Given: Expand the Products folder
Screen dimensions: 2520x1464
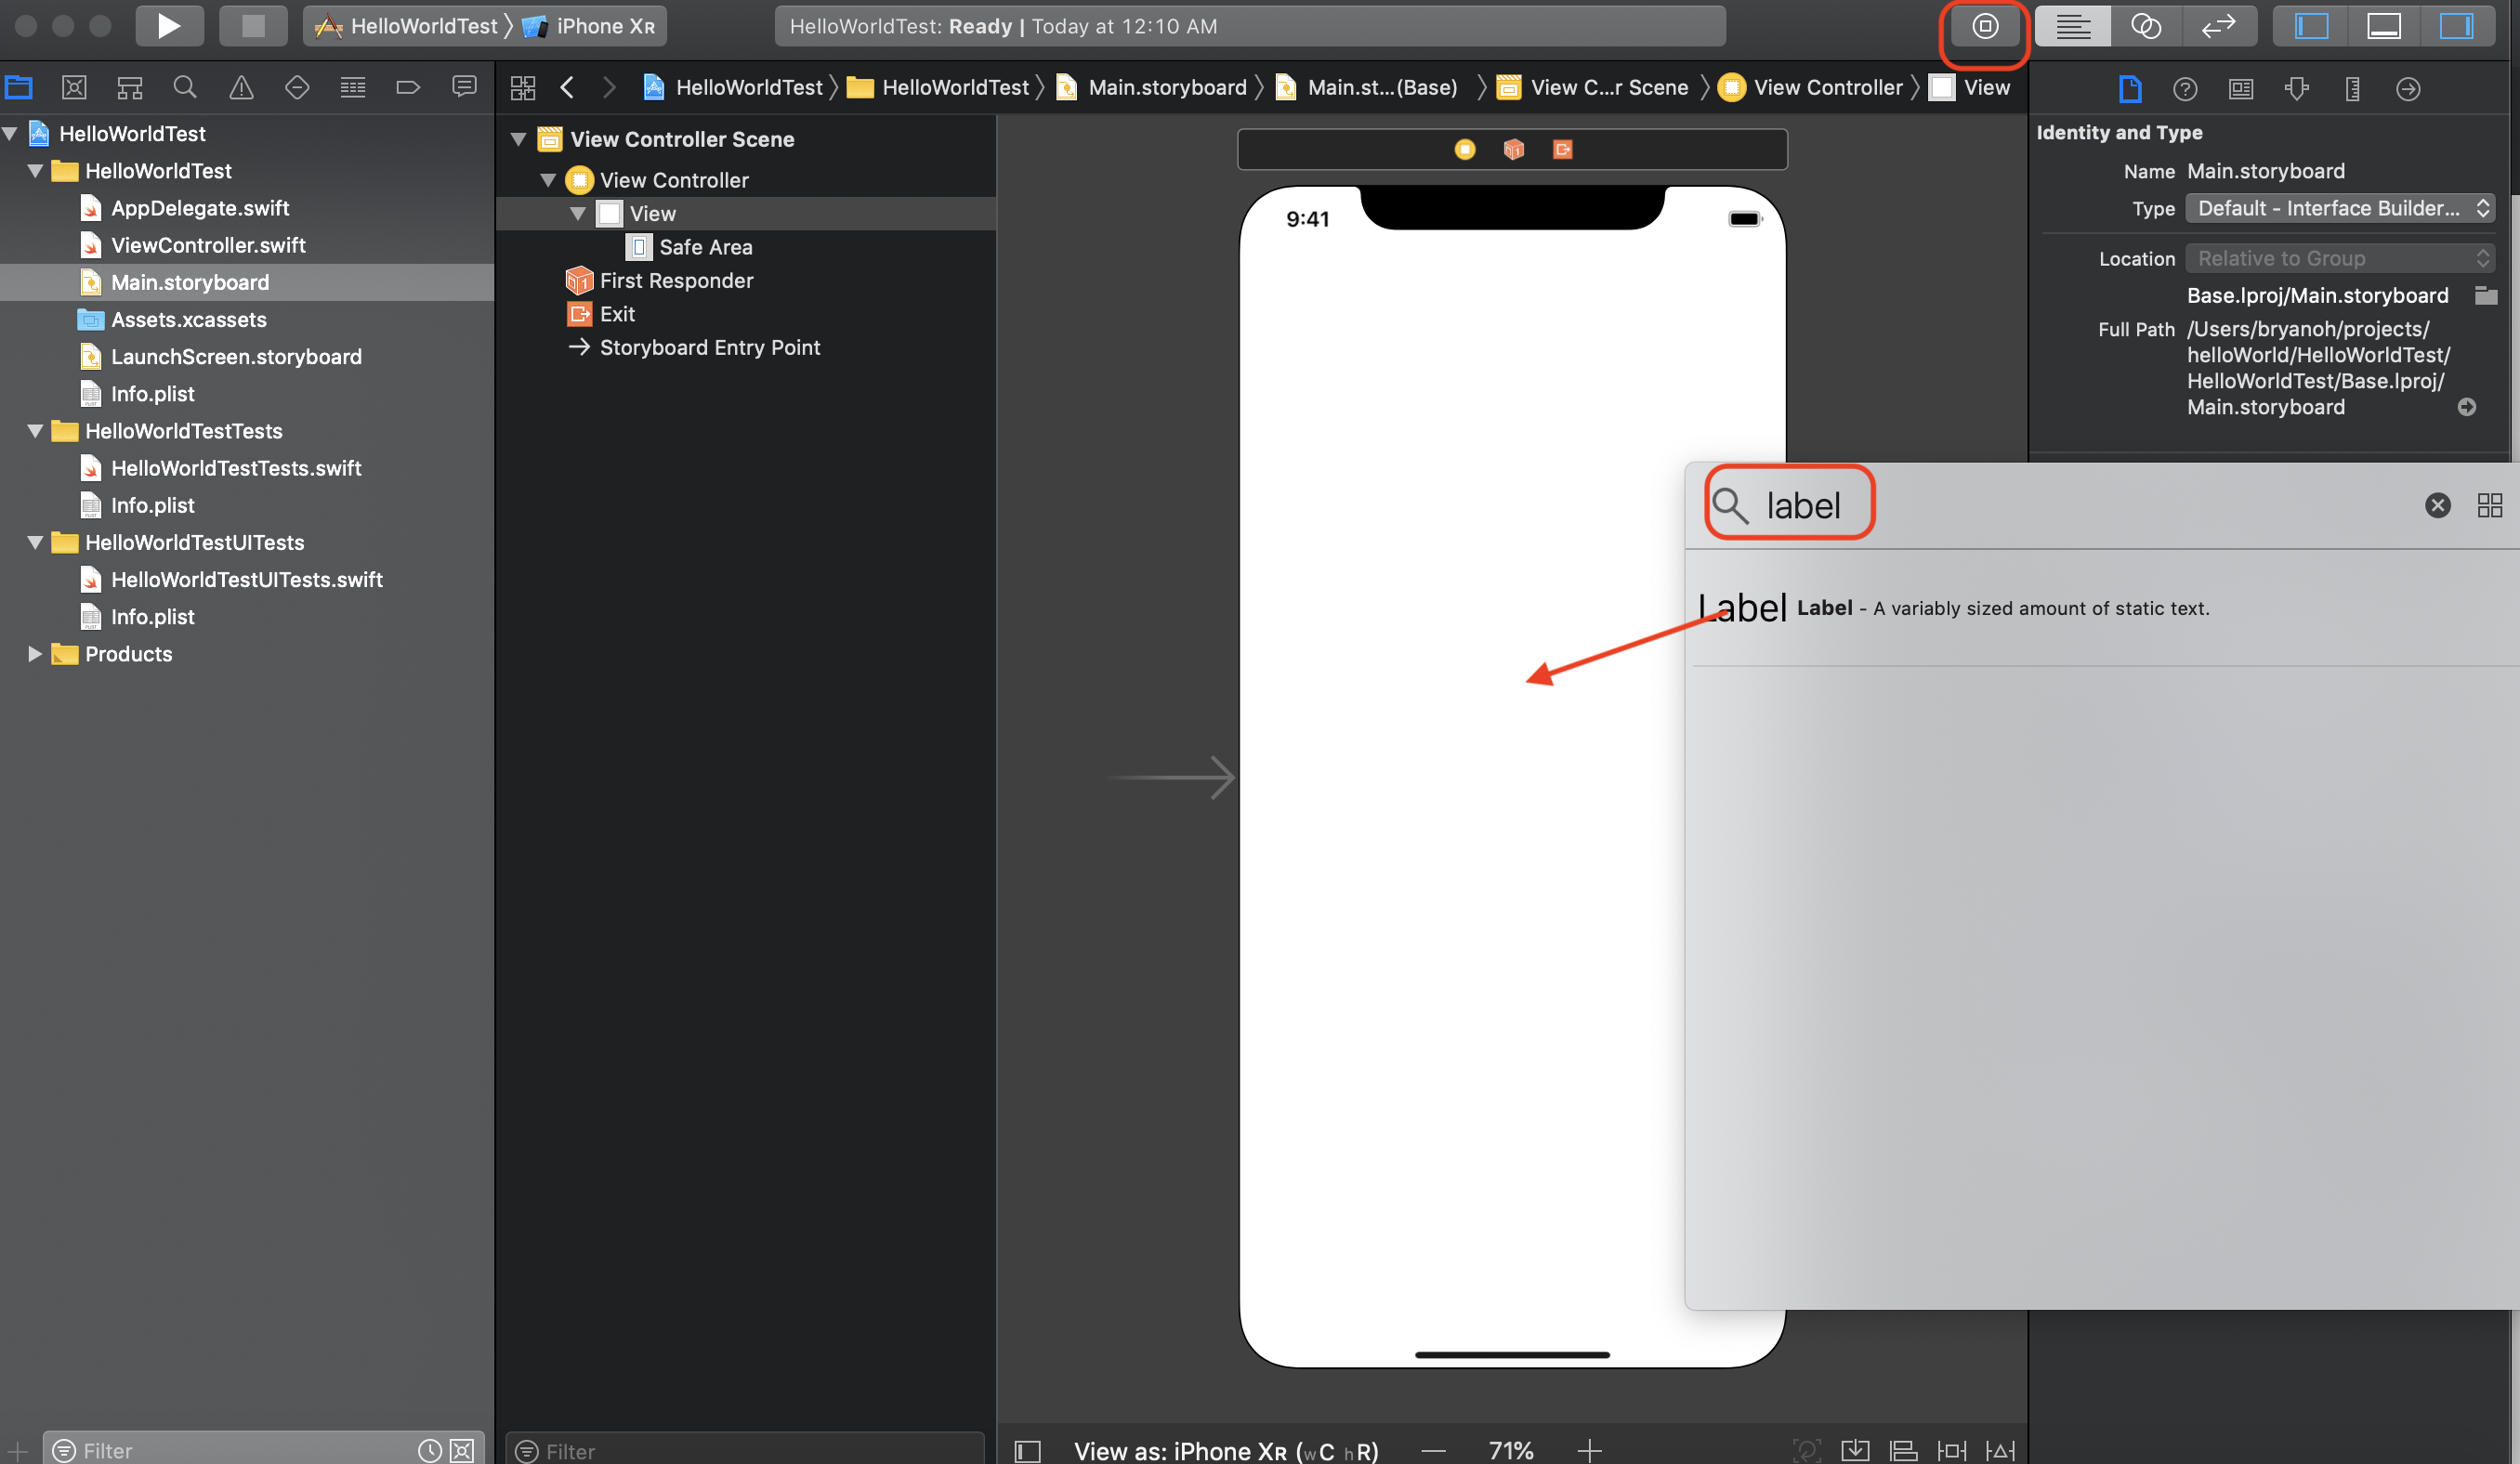Looking at the screenshot, I should (x=35, y=654).
